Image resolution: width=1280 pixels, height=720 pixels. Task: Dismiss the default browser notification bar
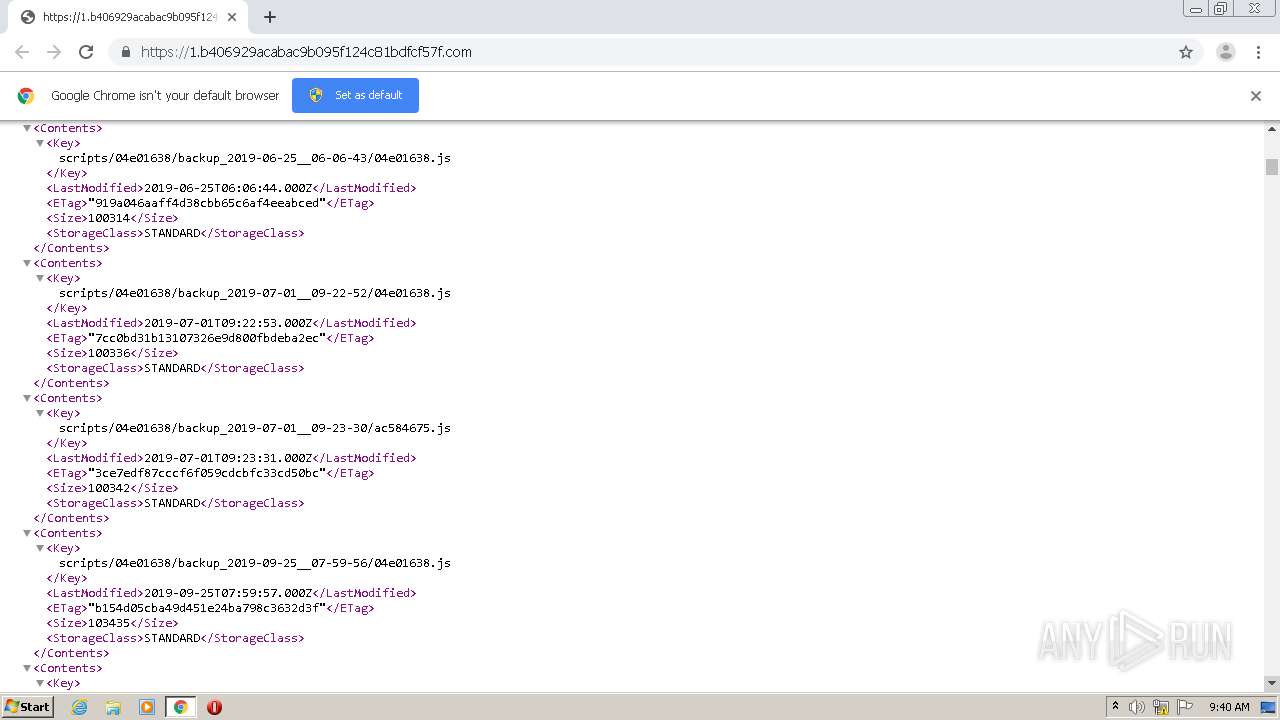pos(1256,96)
